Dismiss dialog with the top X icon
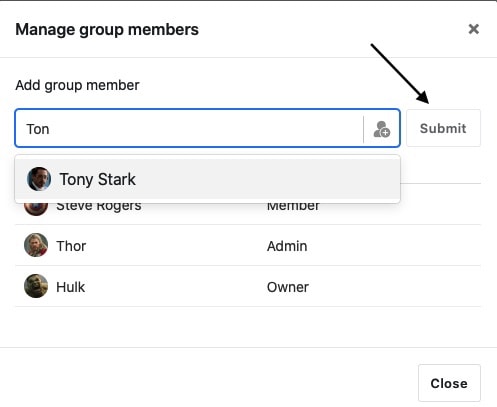Viewport: 497px width, 407px height. point(474,29)
